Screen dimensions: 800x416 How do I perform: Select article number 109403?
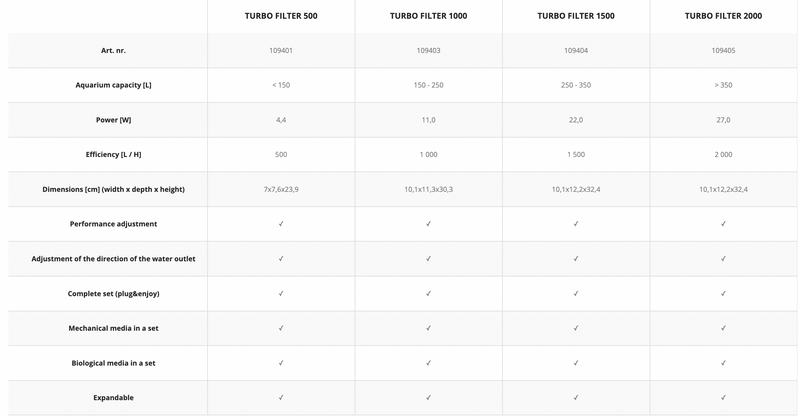point(428,50)
